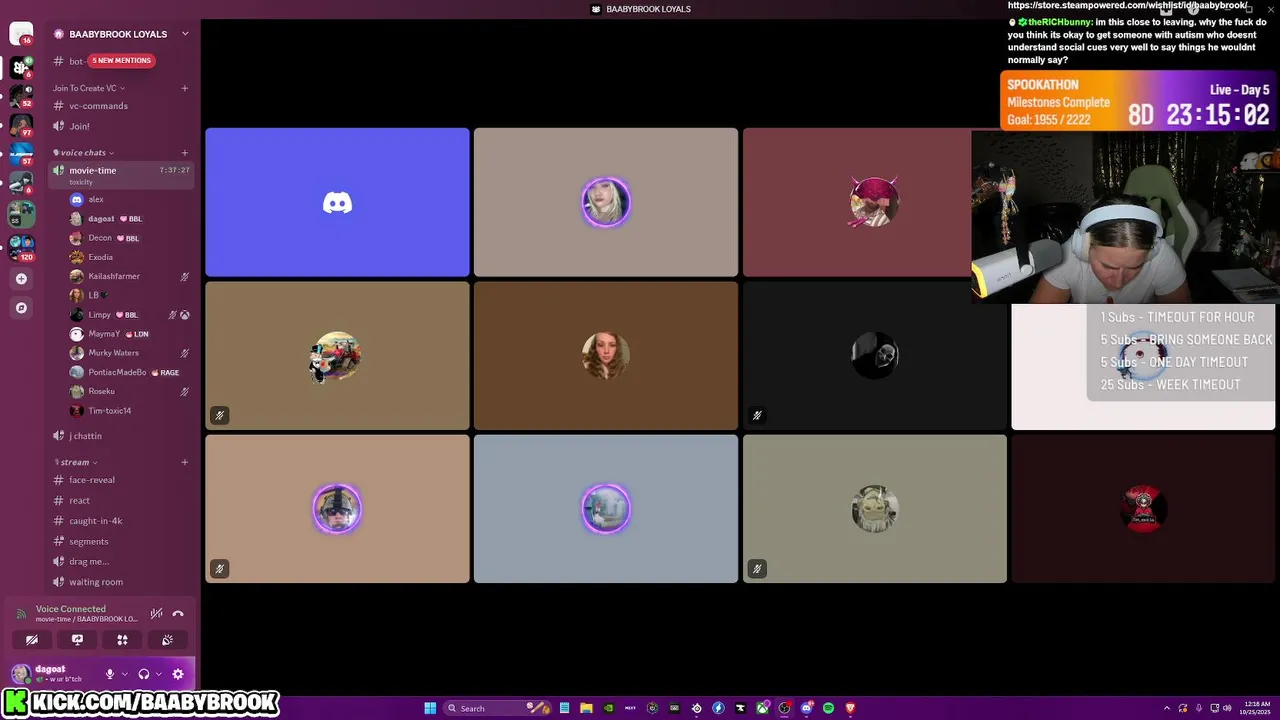This screenshot has width=1280, height=720.
Task: Expand the headphones output options arrow
Action: tap(158, 674)
